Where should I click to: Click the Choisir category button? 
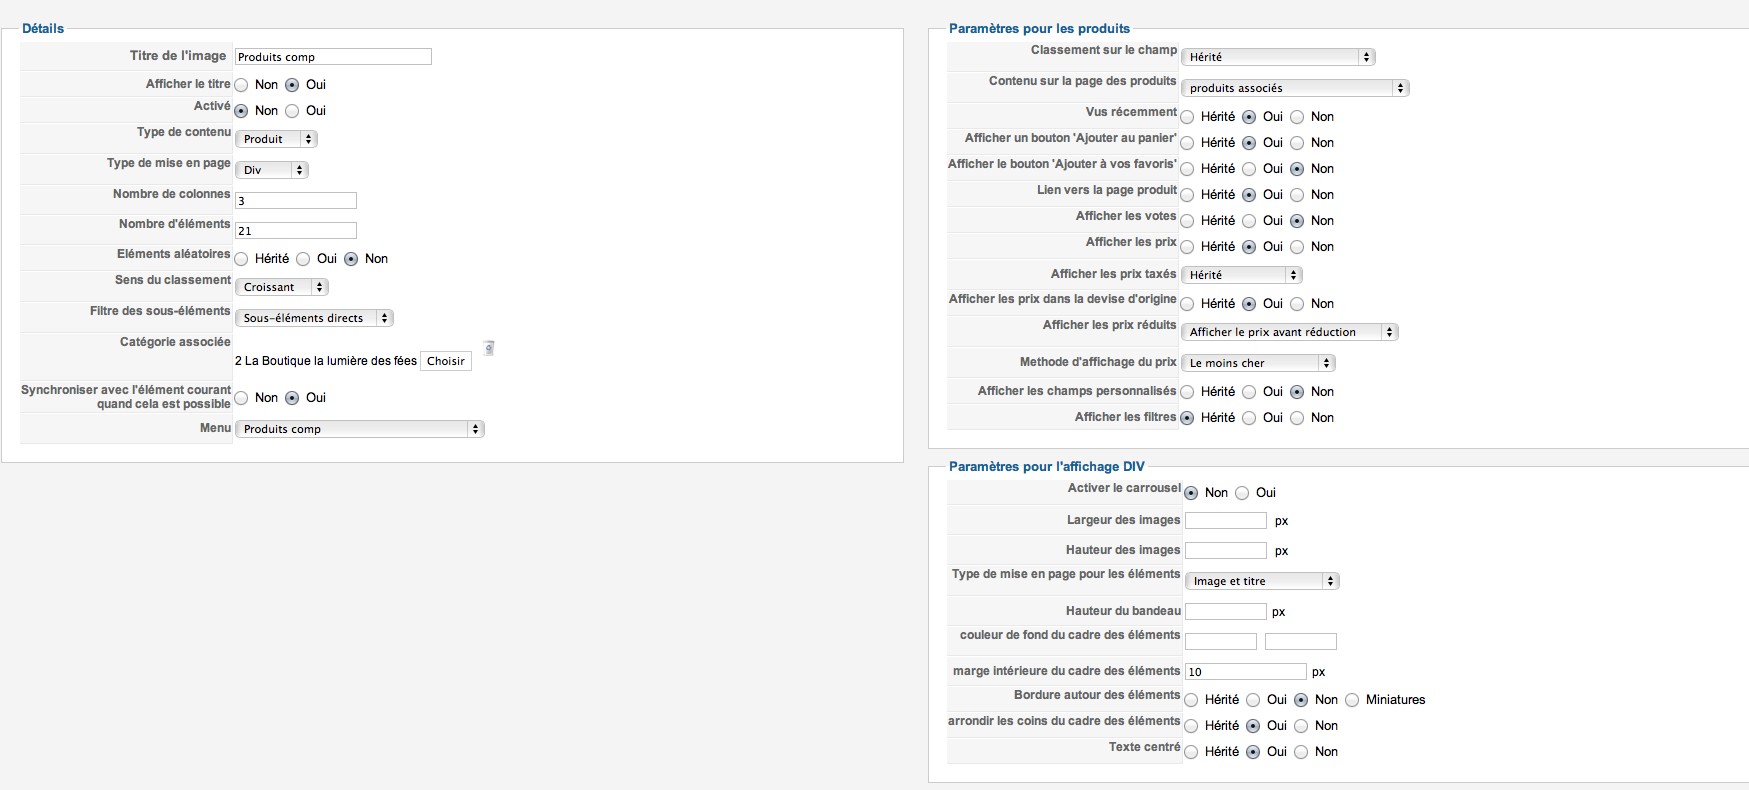tap(446, 361)
